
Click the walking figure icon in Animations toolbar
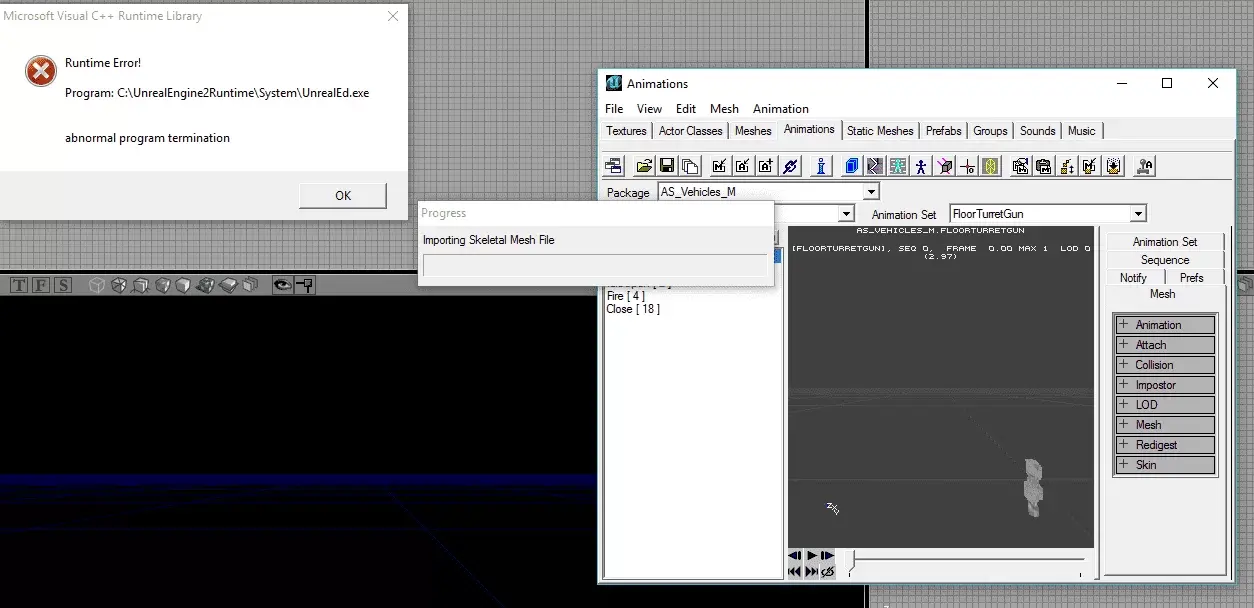(921, 166)
